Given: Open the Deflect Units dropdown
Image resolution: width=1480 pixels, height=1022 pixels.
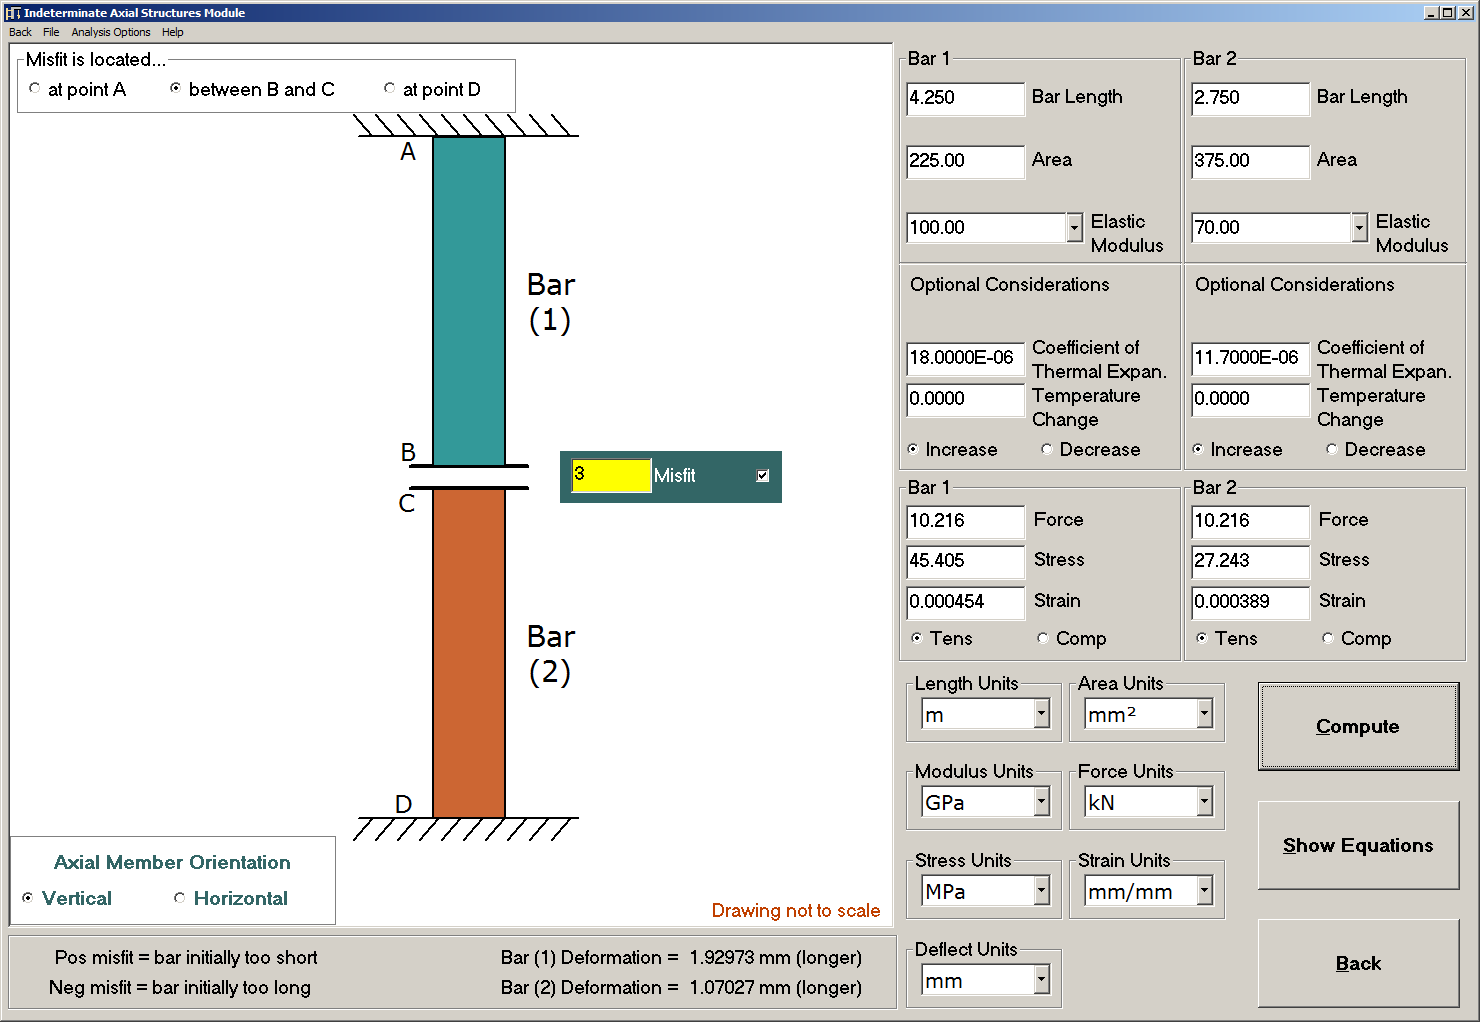Looking at the screenshot, I should 1041,980.
